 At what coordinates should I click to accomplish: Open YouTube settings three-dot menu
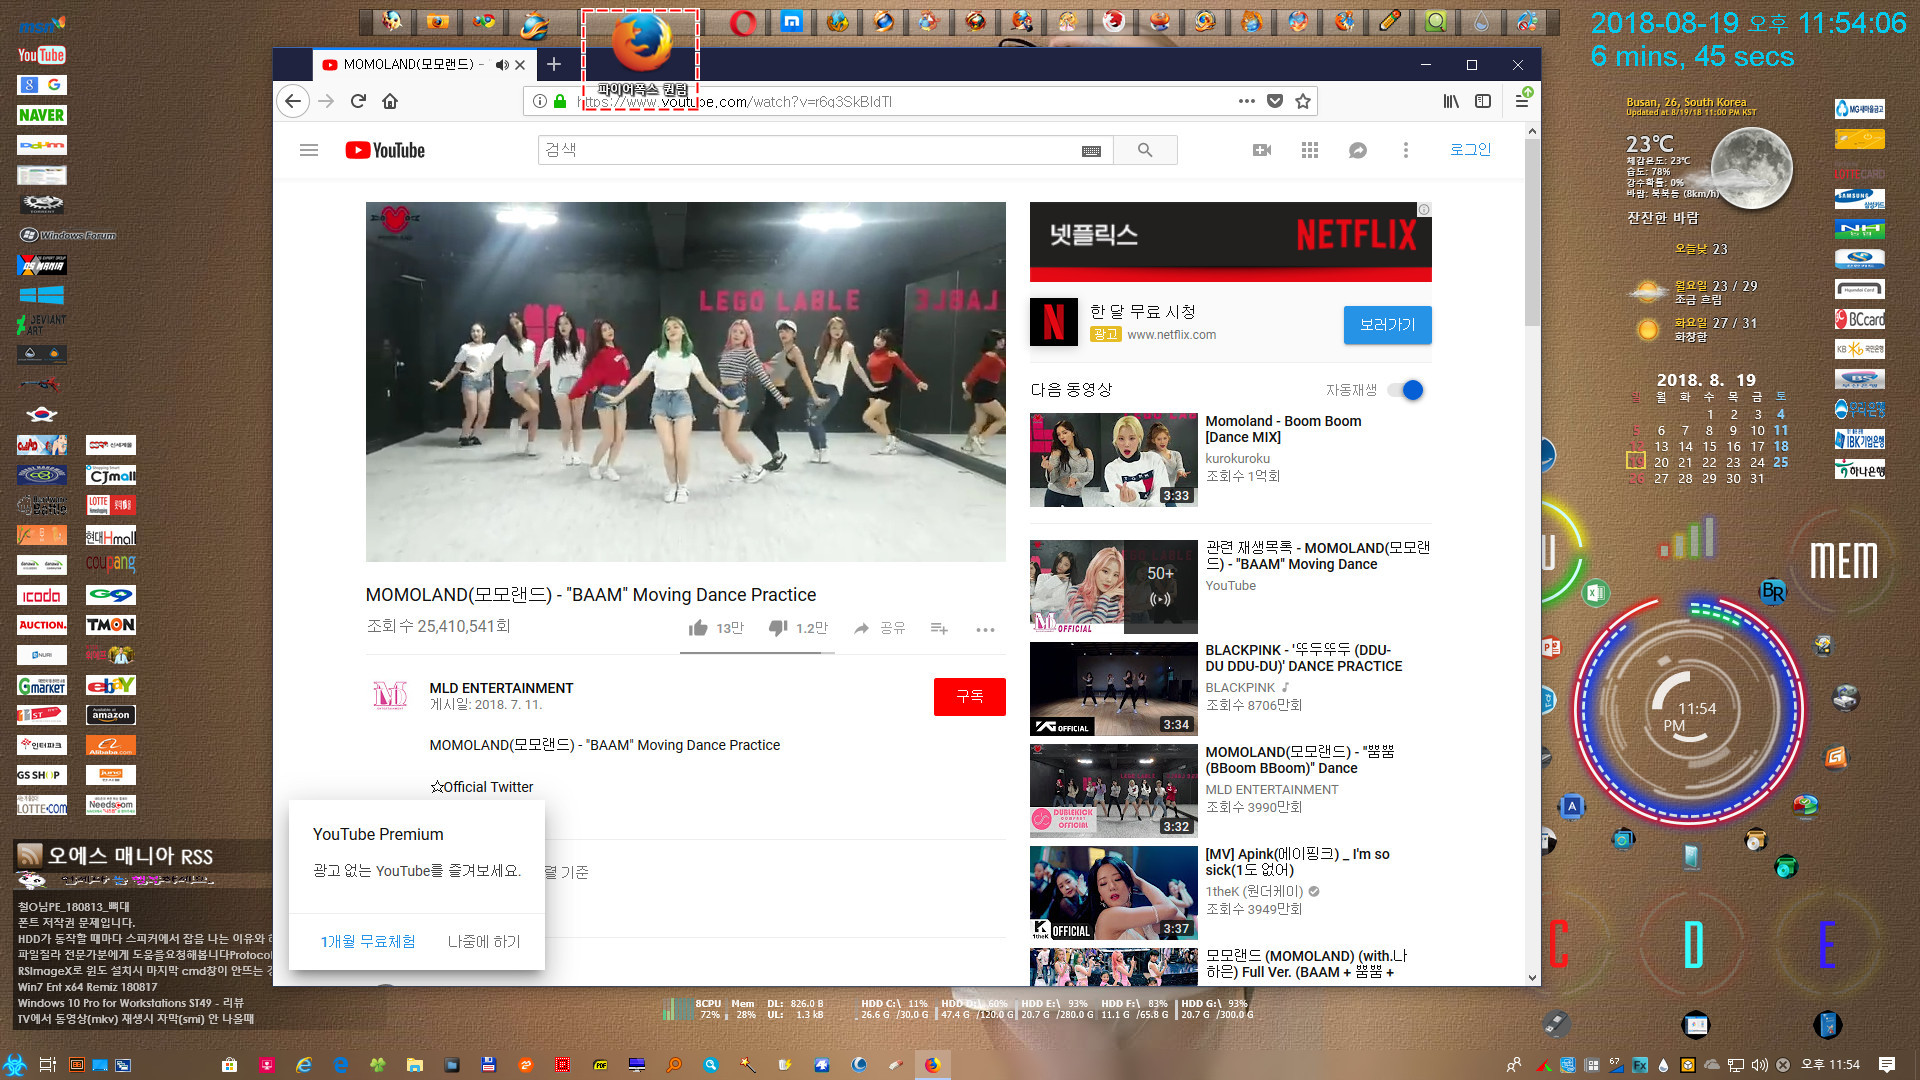pyautogui.click(x=1406, y=150)
